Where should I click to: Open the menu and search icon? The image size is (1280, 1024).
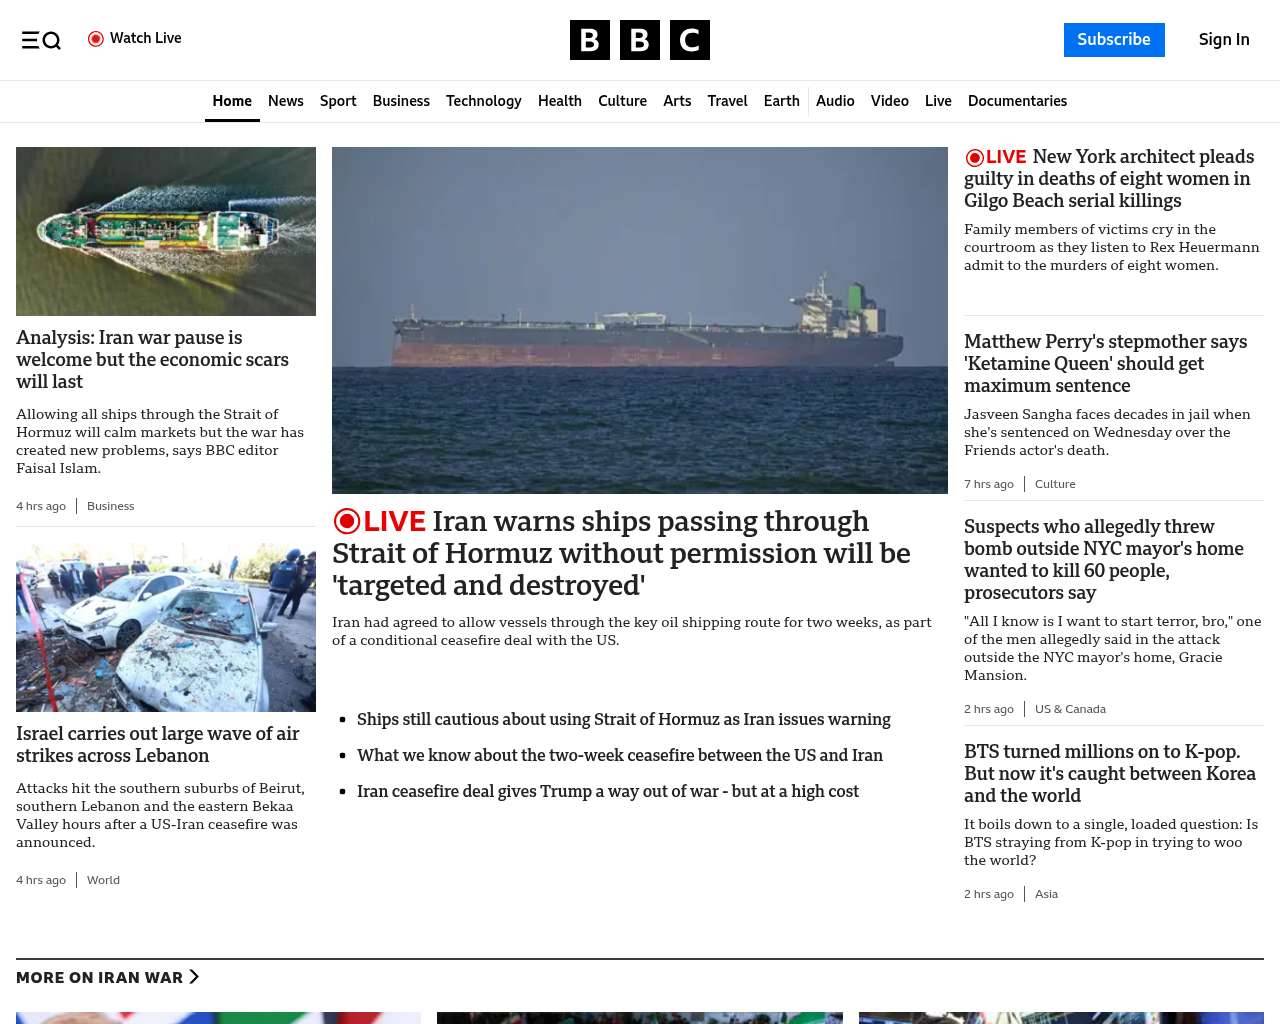pos(41,40)
